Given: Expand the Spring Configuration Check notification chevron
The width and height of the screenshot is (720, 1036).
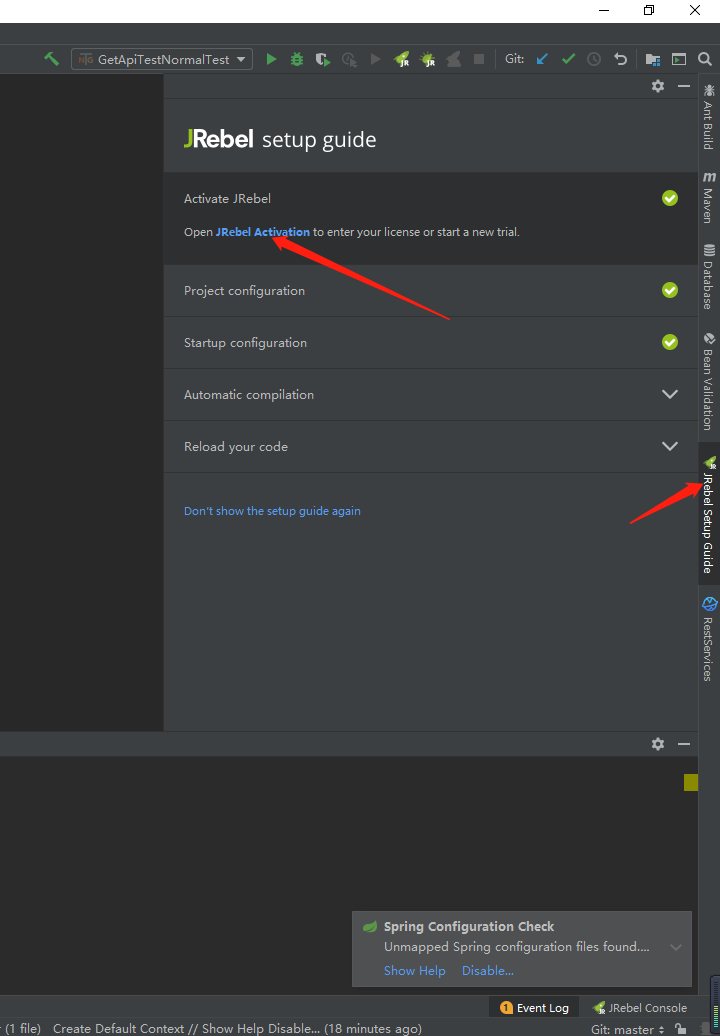Looking at the screenshot, I should pyautogui.click(x=676, y=947).
